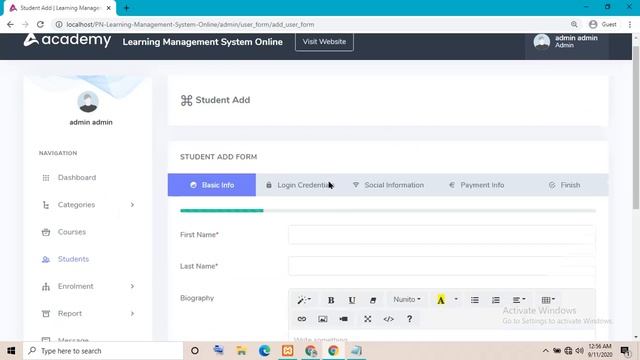Switch to the Social Information tab
The width and height of the screenshot is (640, 360).
(388, 185)
